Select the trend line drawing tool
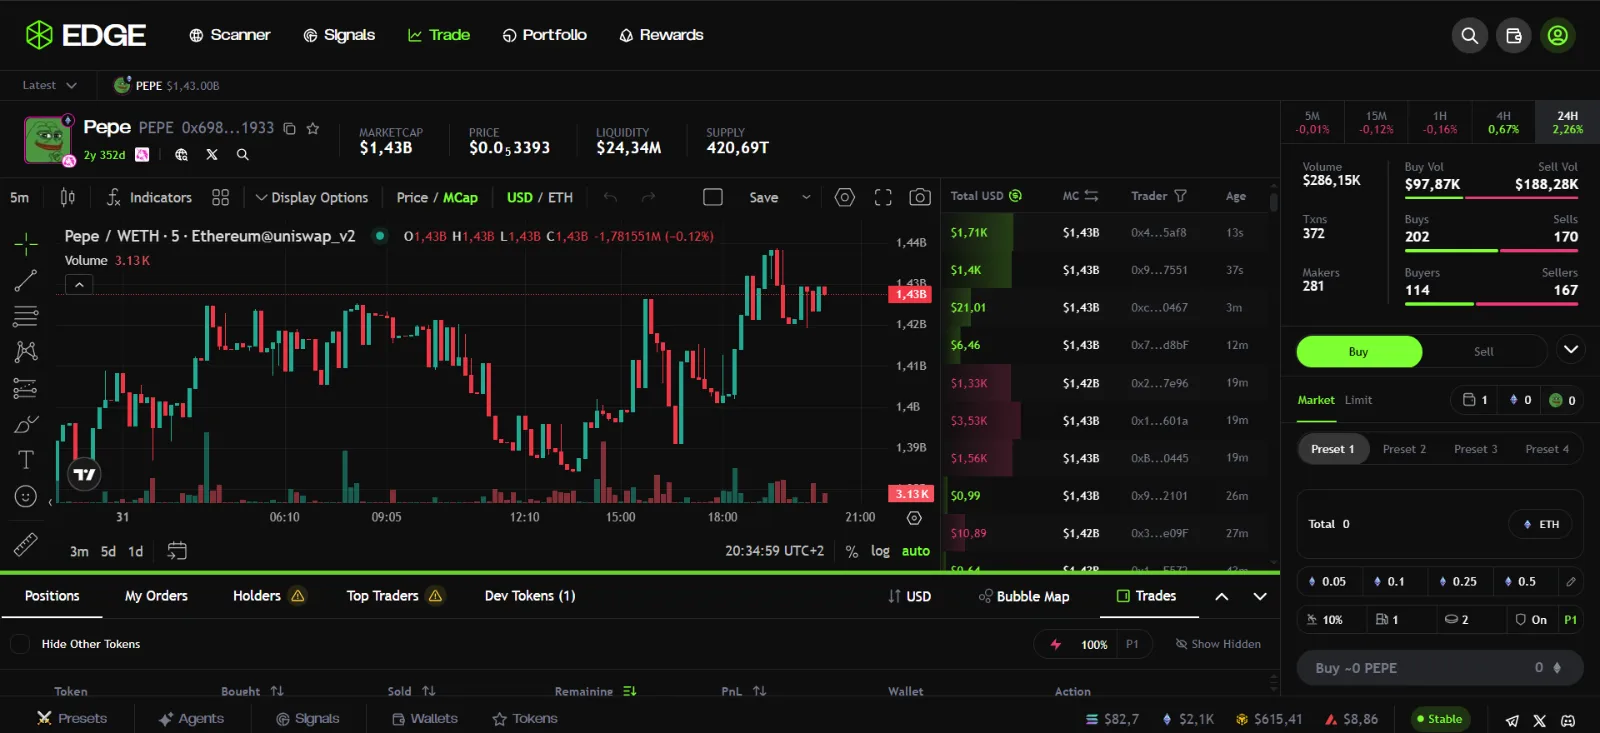The height and width of the screenshot is (733, 1600). (x=26, y=281)
